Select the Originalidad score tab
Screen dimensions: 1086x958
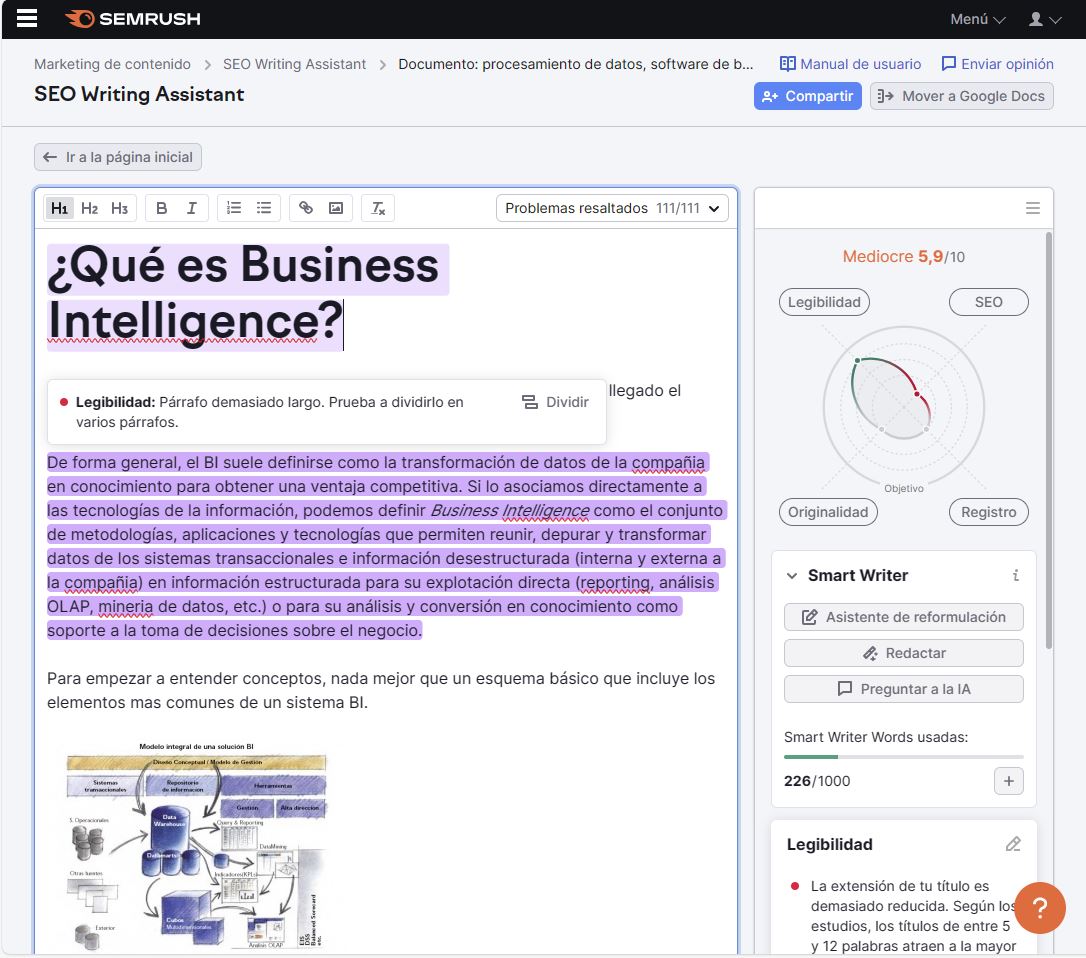(827, 512)
